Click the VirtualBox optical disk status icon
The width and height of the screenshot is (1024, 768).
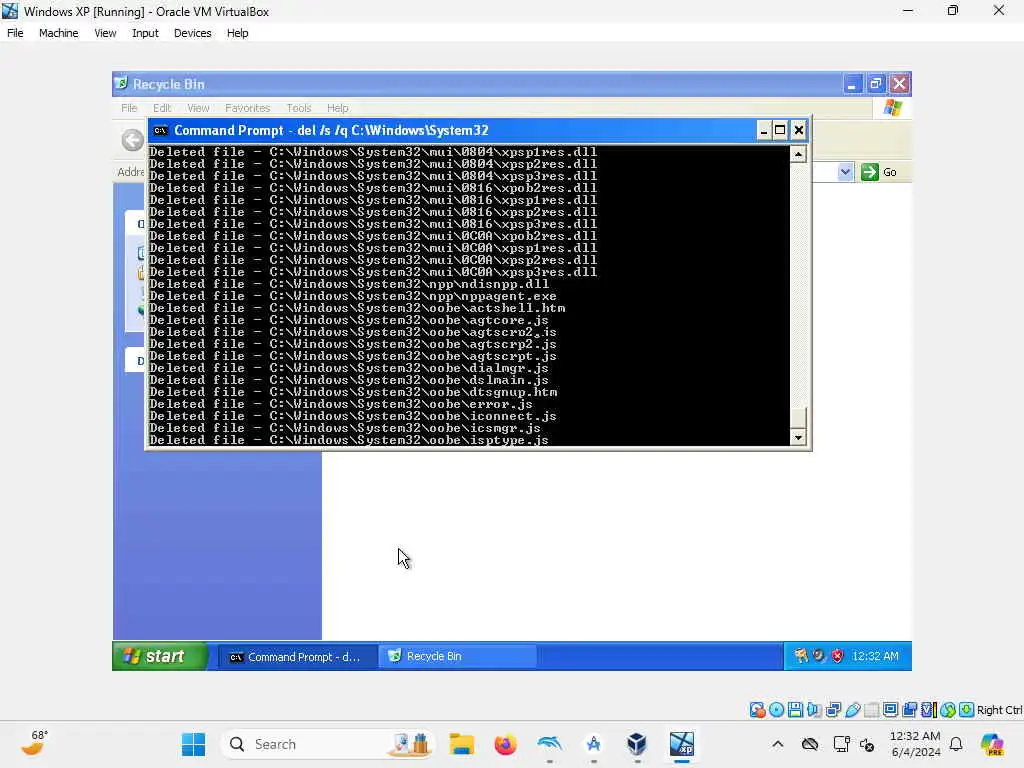click(x=776, y=710)
